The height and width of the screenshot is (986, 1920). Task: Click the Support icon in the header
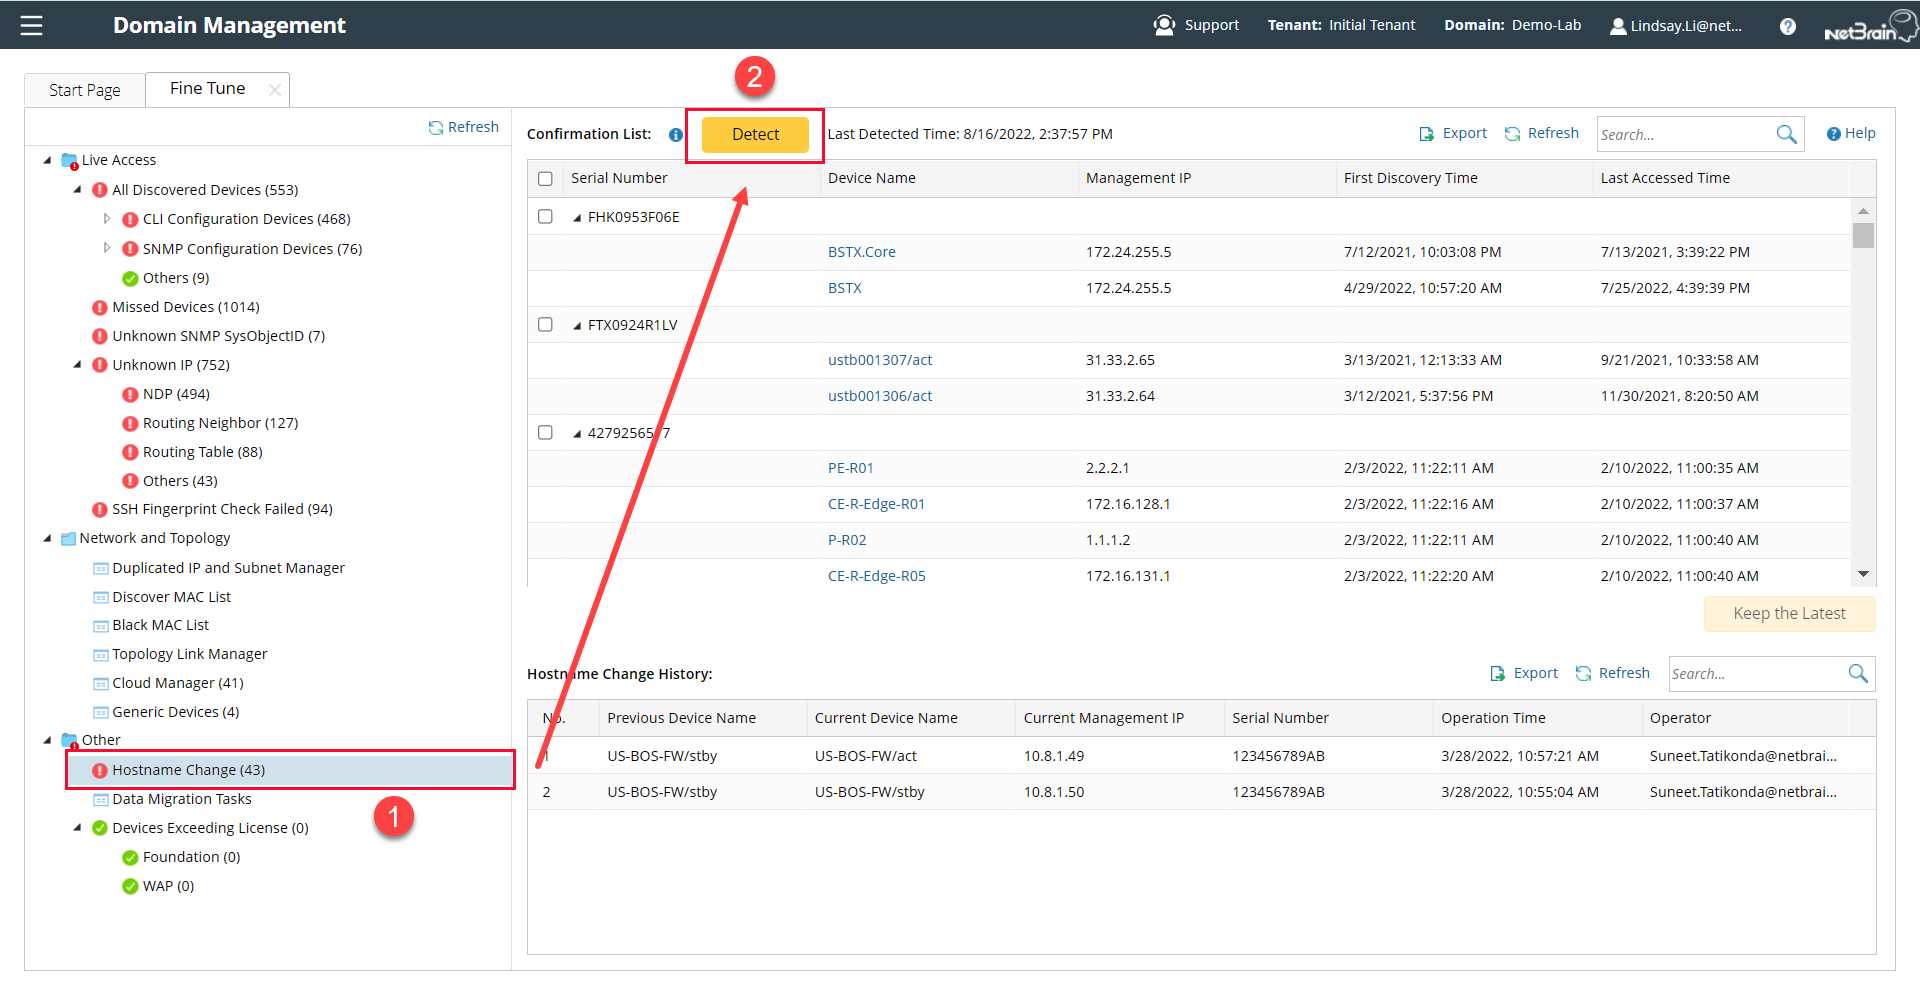tap(1164, 25)
